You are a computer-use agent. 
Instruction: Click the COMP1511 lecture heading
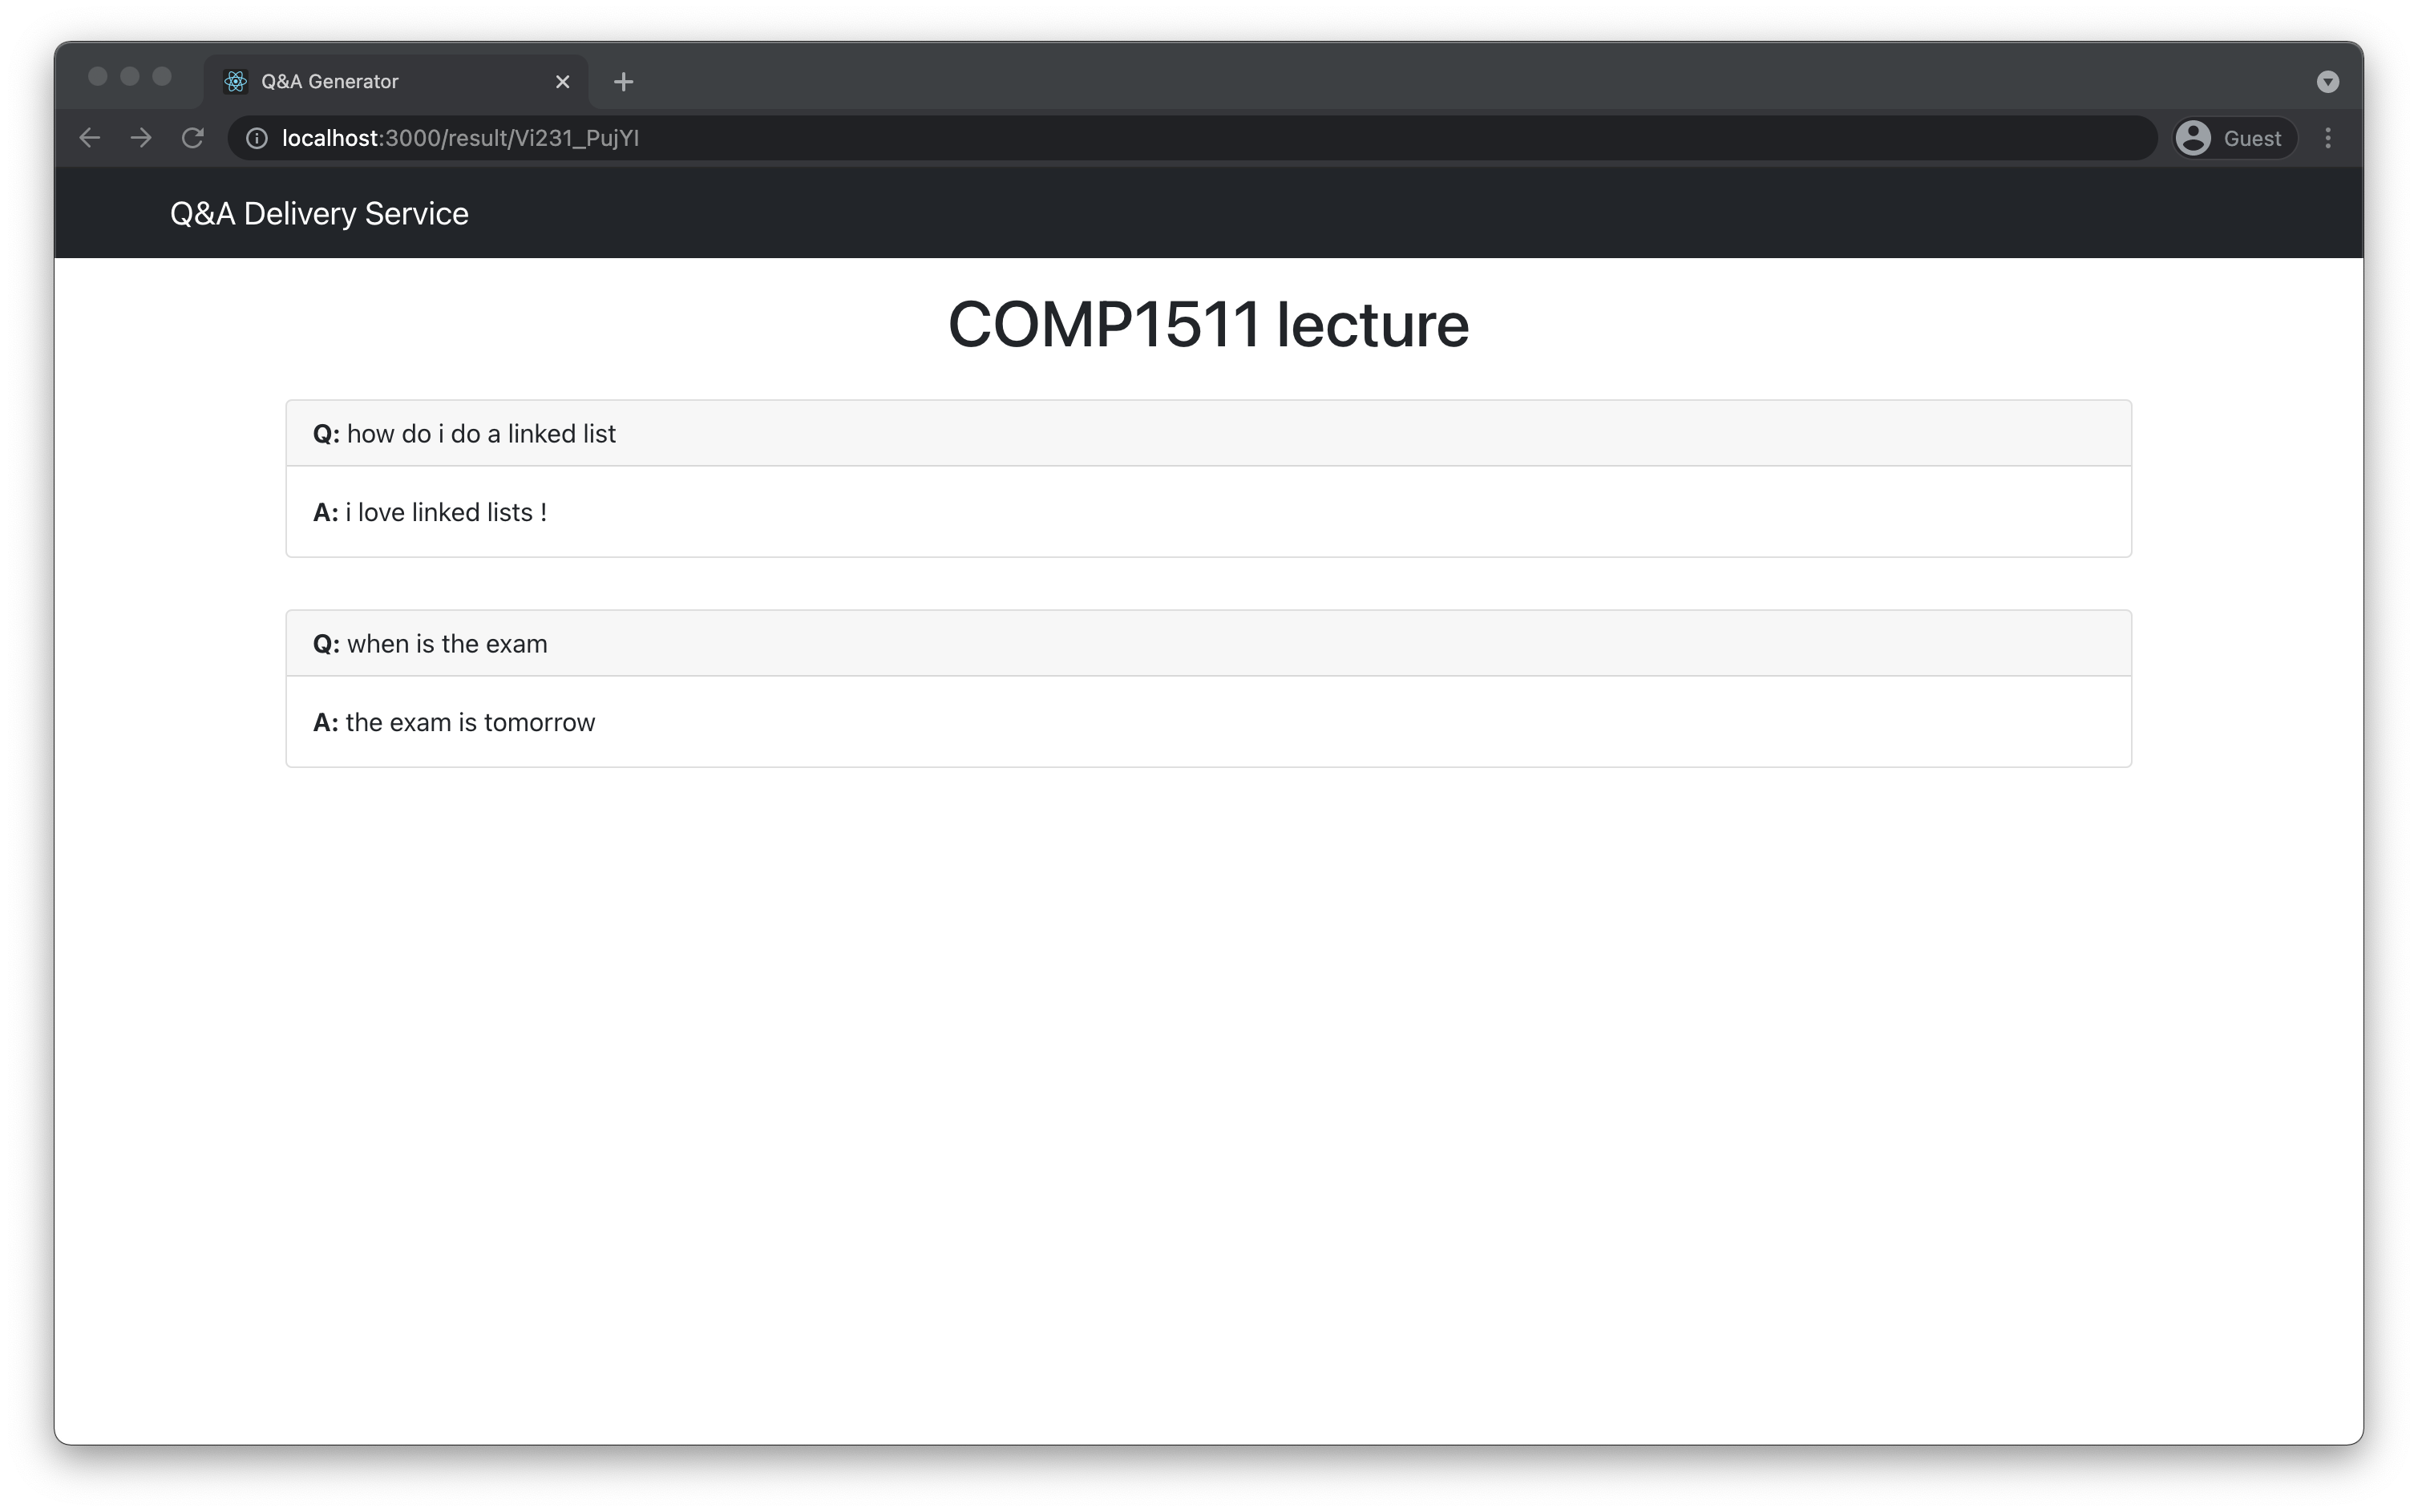[x=1208, y=325]
